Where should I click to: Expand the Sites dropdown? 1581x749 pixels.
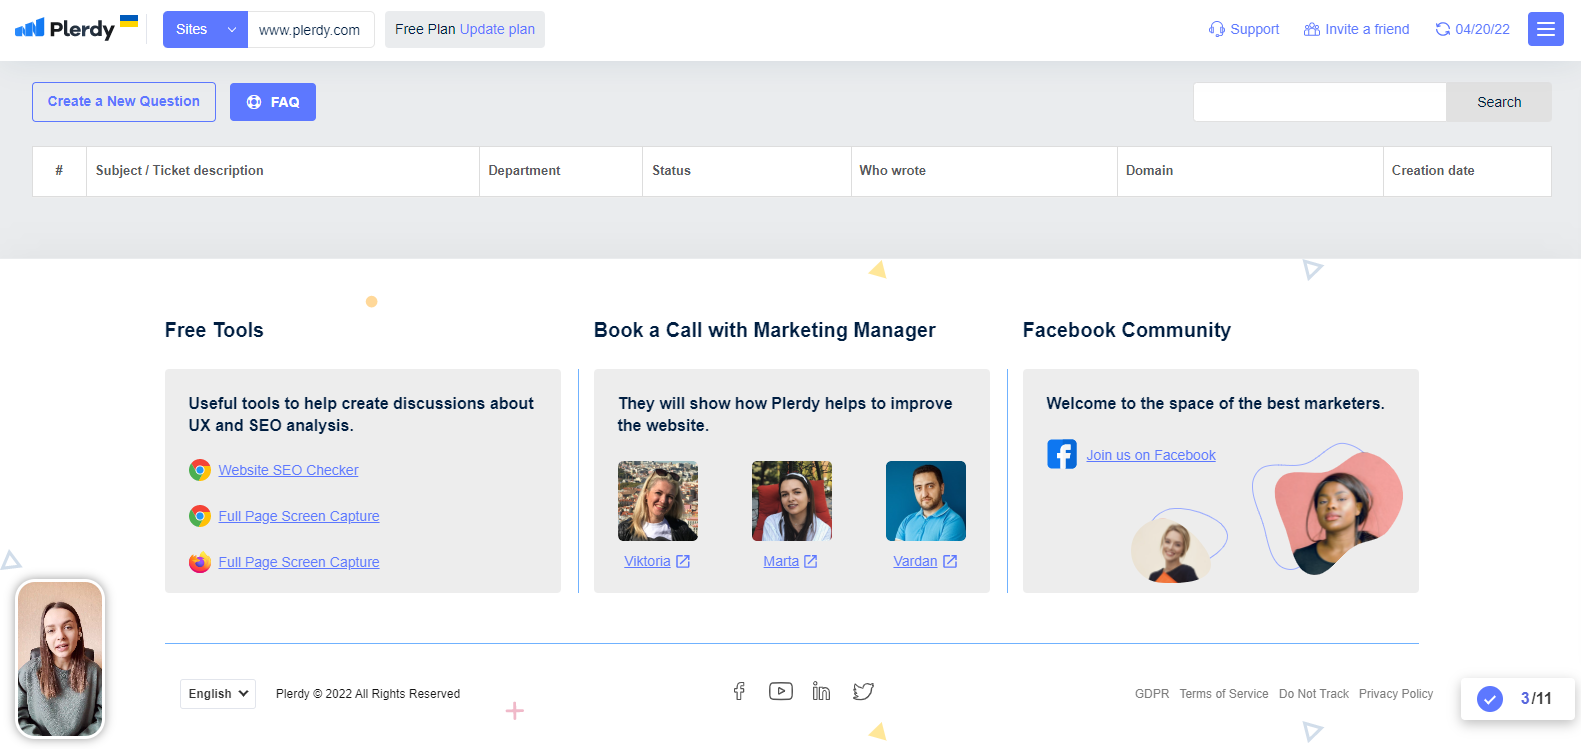tap(205, 29)
